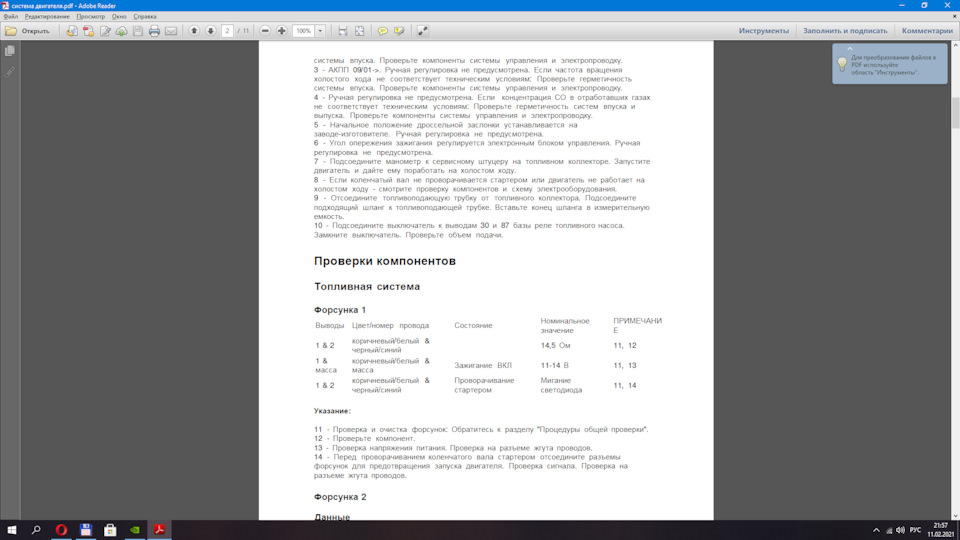Collapse the PDF conversion tip popup
960x540 pixels.
pyautogui.click(x=850, y=48)
